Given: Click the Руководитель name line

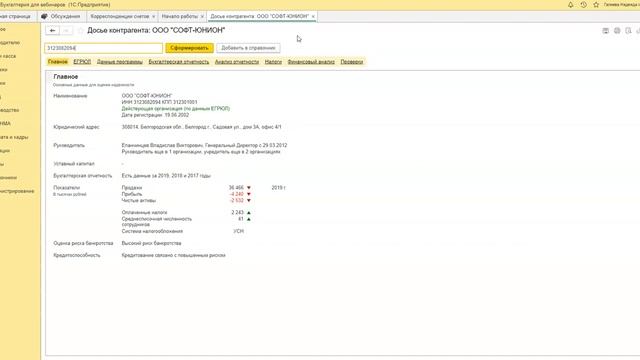Looking at the screenshot, I should (204, 145).
